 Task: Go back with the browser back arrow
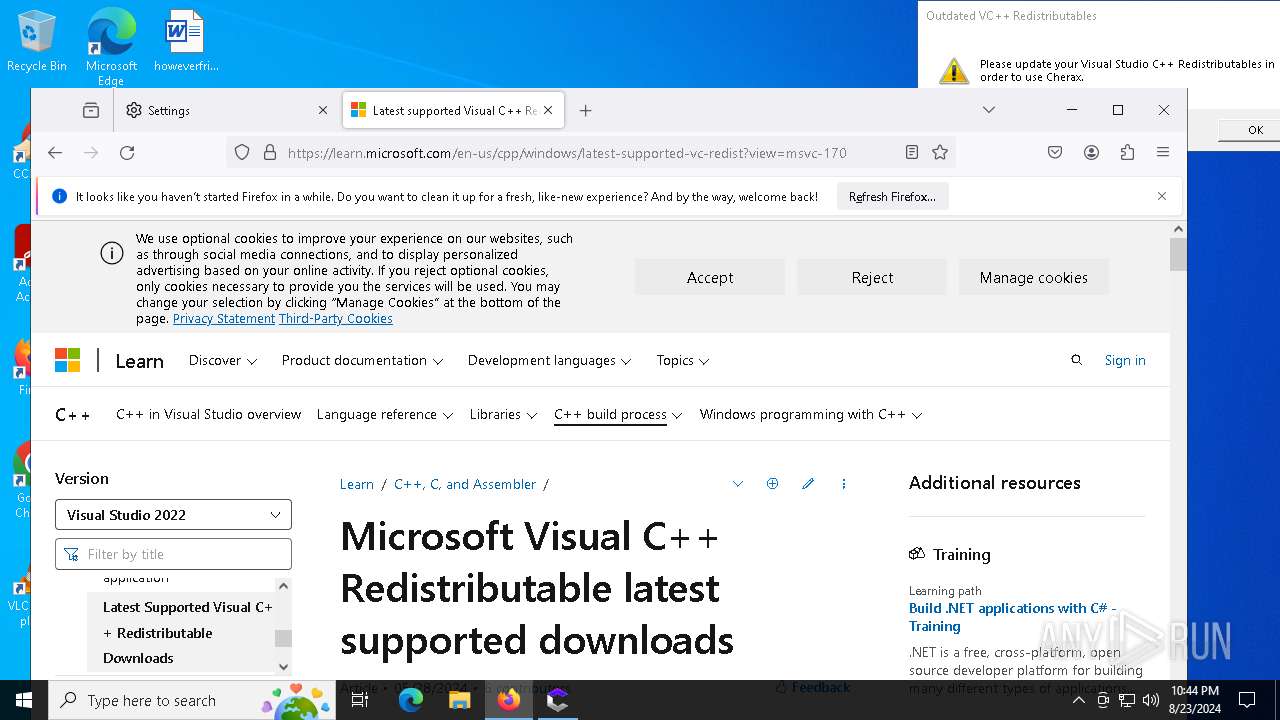coord(55,152)
